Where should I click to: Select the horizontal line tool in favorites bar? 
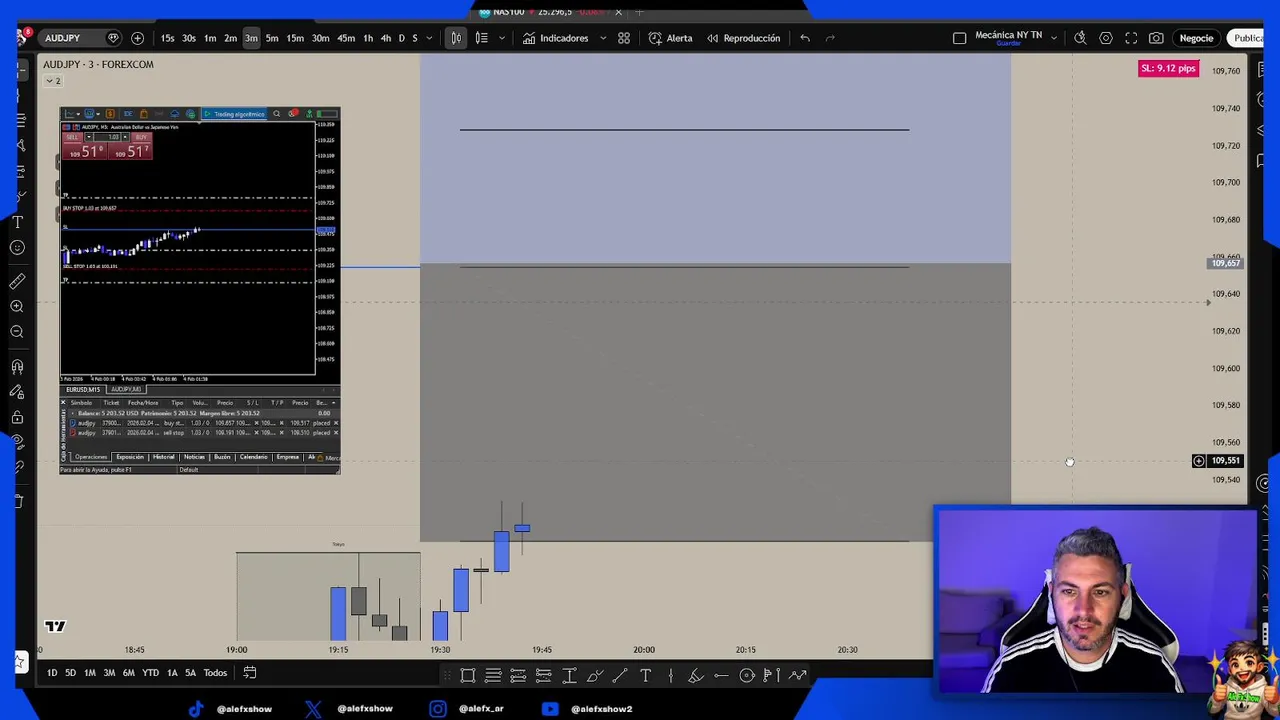pyautogui.click(x=721, y=676)
